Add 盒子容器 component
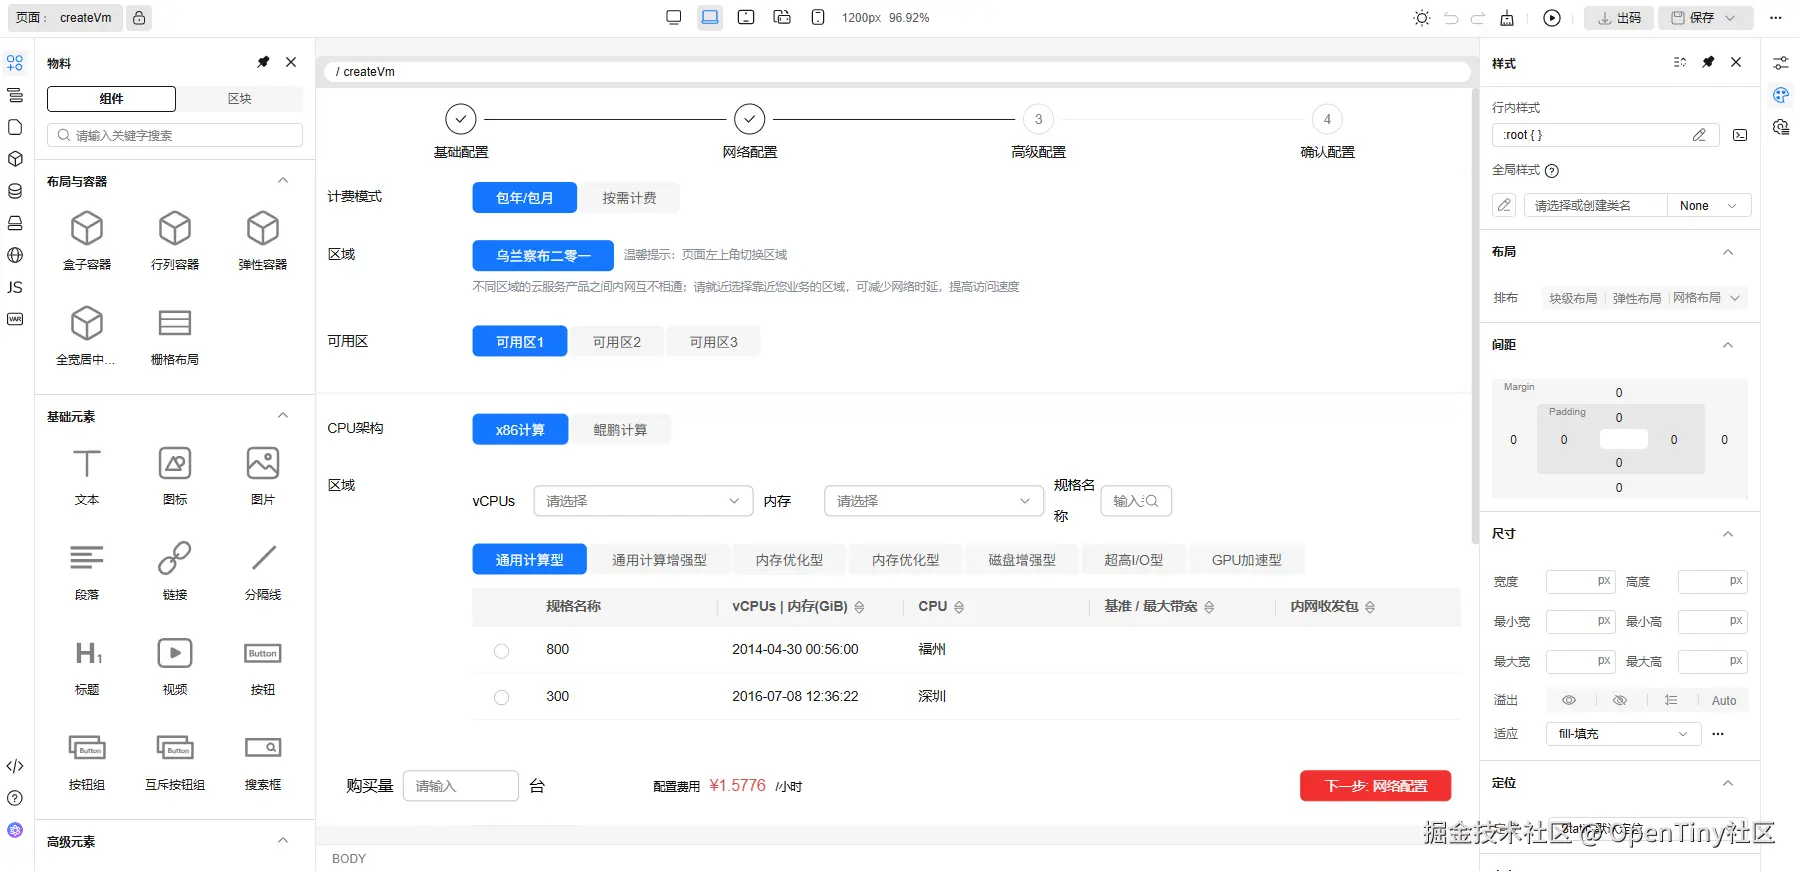 tap(87, 241)
